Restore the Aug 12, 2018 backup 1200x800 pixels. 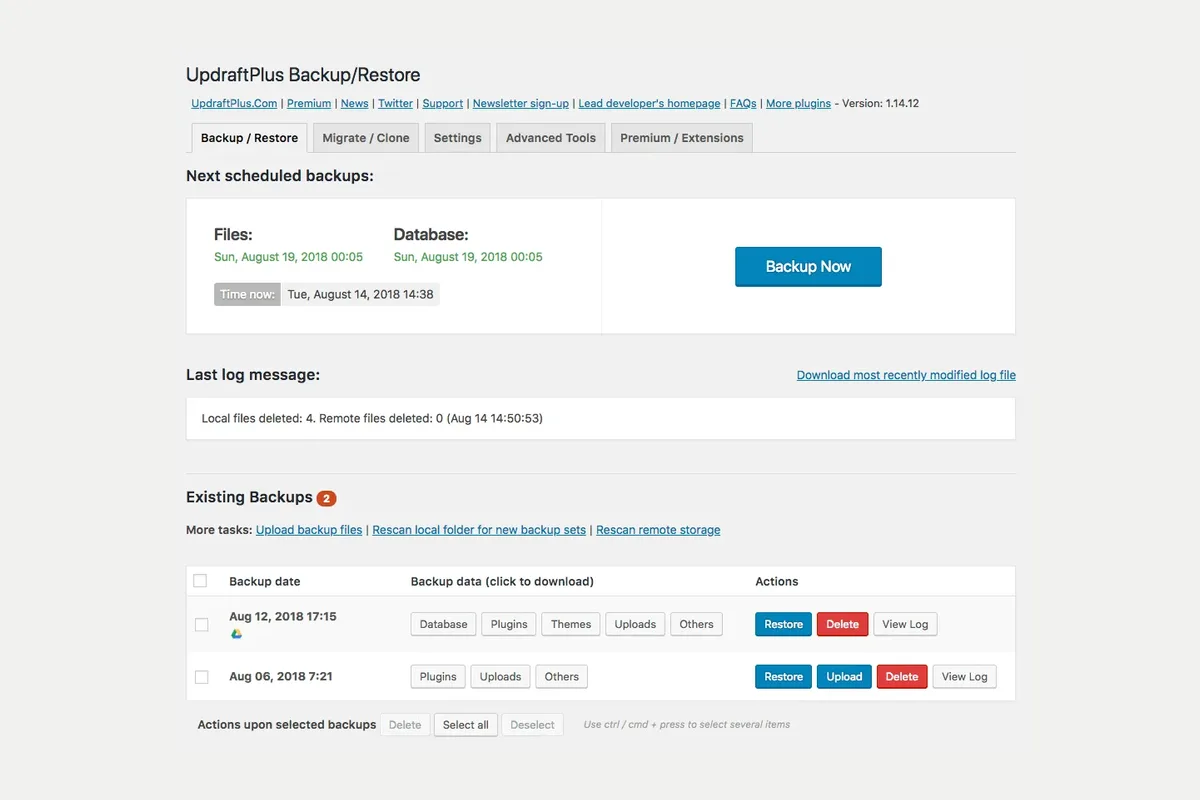point(784,624)
